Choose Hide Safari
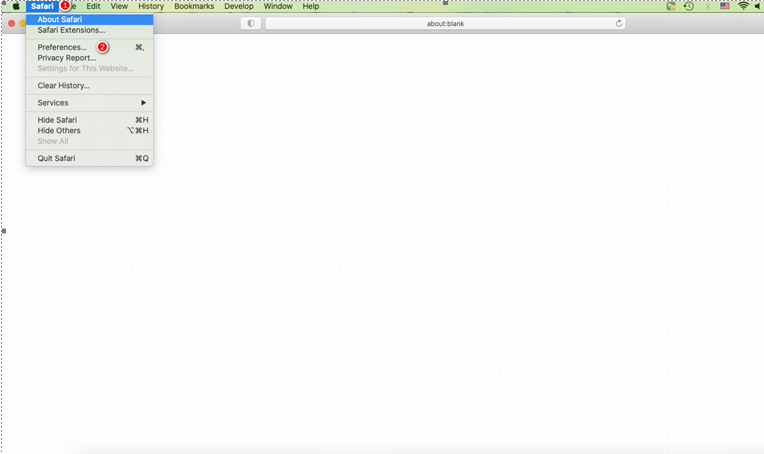Screen dimensions: 764x454 click(90, 120)
